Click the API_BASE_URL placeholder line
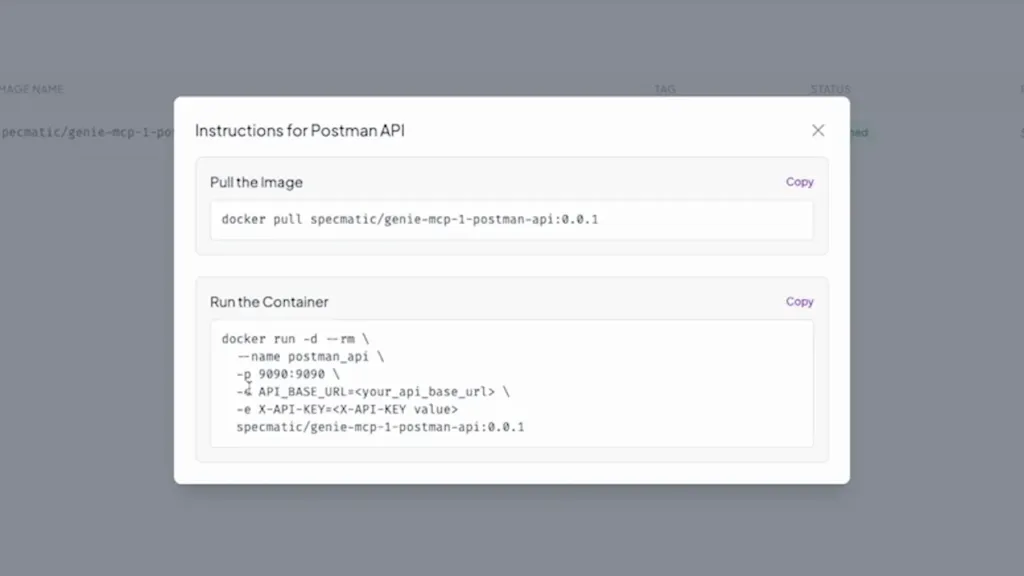This screenshot has width=1024, height=576. click(x=372, y=392)
